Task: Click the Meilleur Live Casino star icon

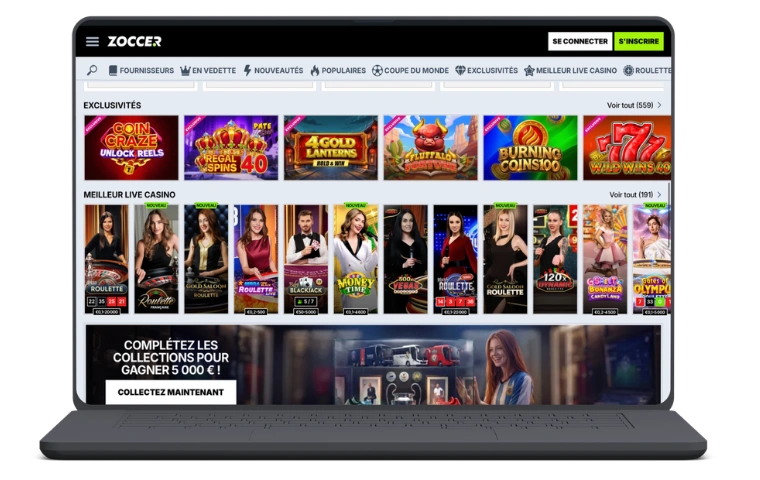Action: [x=529, y=70]
